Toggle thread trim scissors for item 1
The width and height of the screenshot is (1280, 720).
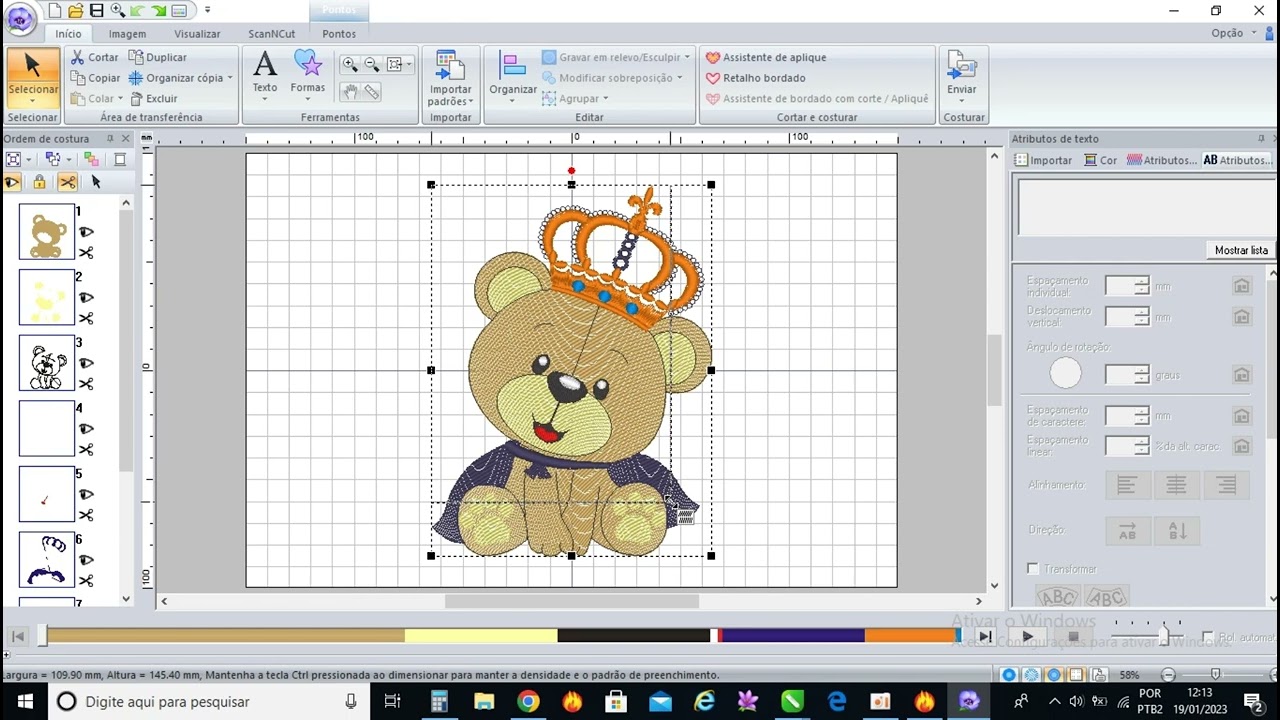(x=86, y=253)
